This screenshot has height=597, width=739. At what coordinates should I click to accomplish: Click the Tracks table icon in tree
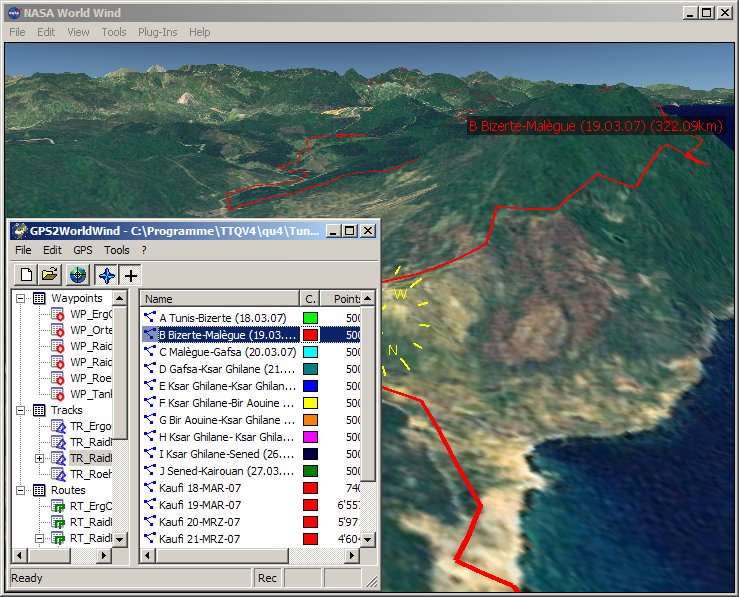[39, 410]
